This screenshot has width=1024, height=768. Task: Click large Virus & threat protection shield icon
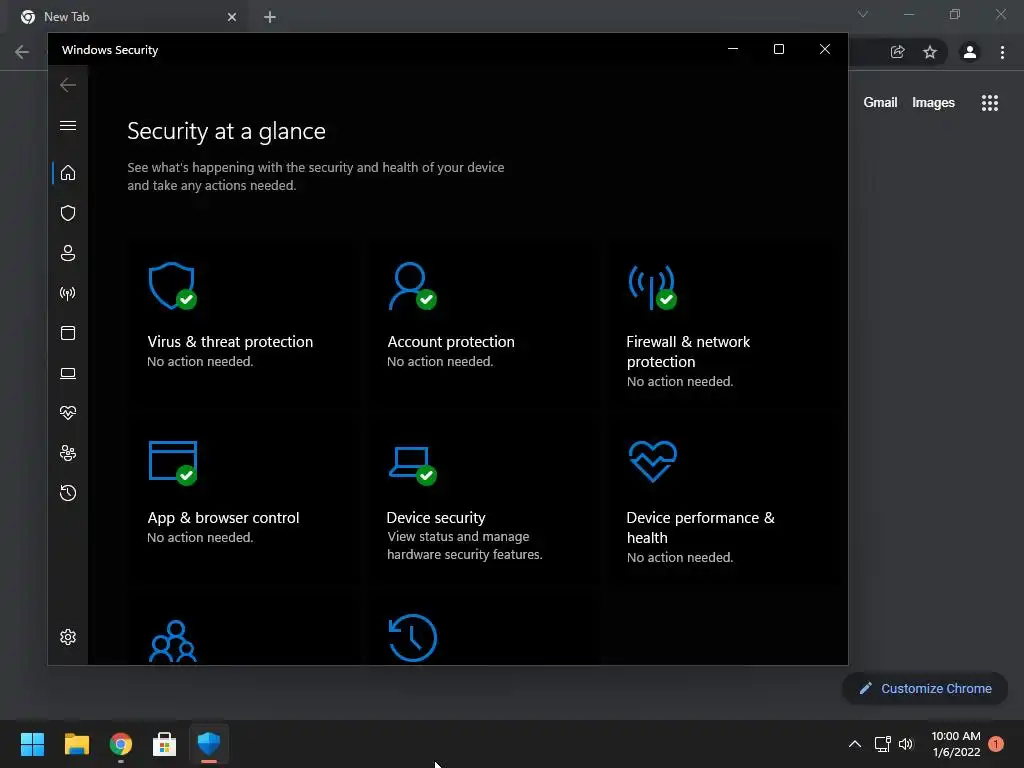click(x=172, y=286)
